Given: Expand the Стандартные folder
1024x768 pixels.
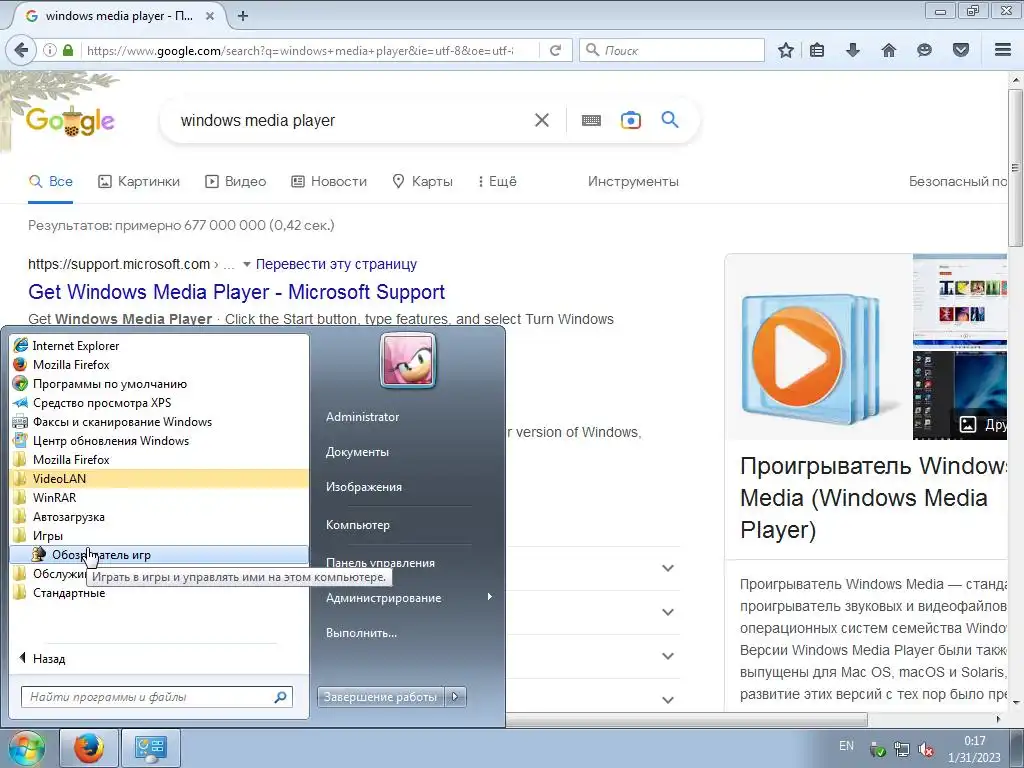Looking at the screenshot, I should [x=159, y=593].
